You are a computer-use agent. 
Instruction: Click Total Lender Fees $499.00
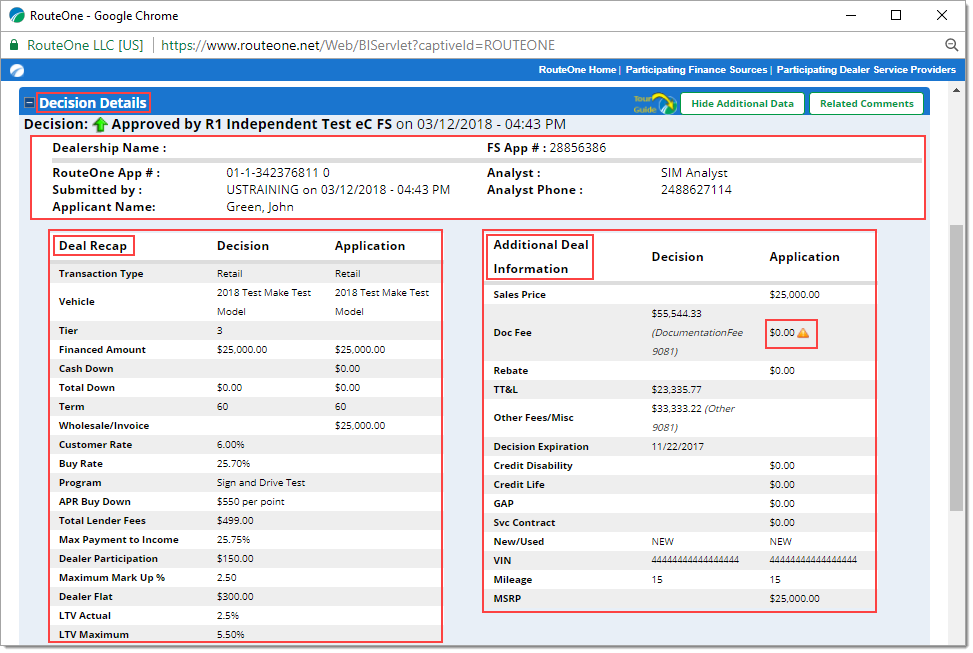(x=235, y=521)
